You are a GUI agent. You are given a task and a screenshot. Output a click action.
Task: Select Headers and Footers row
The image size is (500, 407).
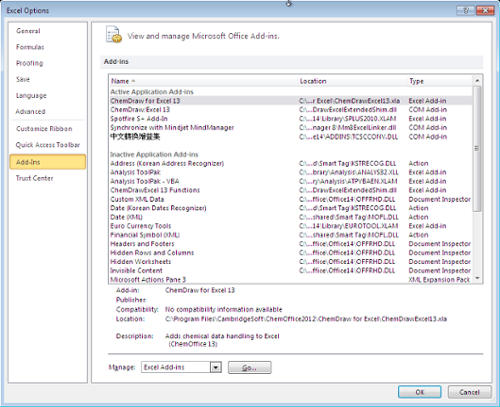point(291,244)
